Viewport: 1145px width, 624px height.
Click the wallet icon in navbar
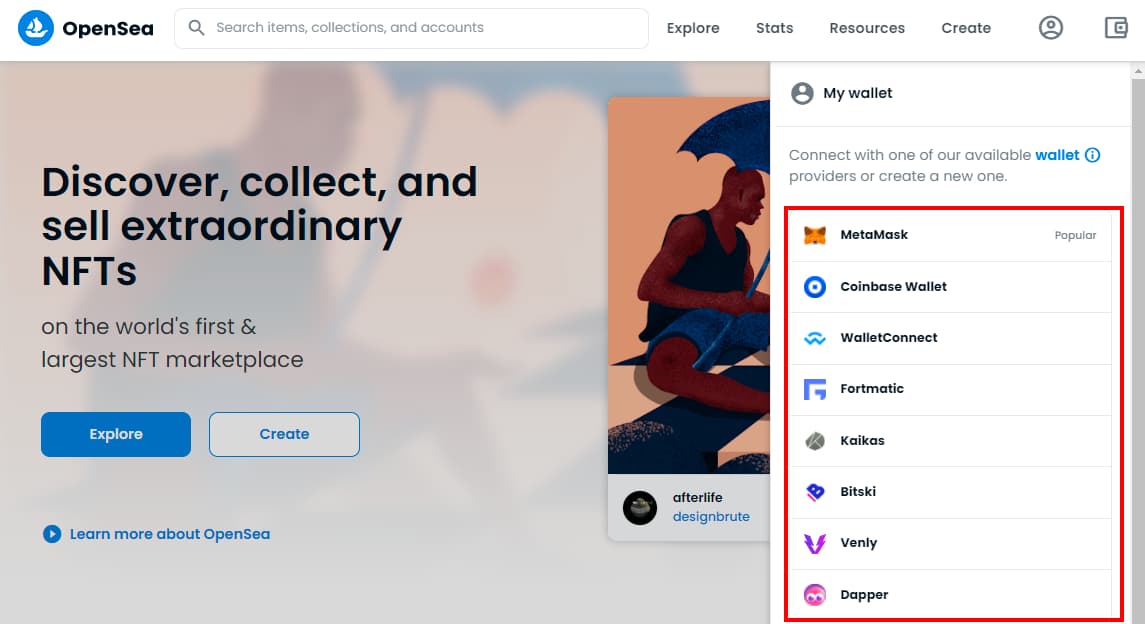tap(1116, 28)
